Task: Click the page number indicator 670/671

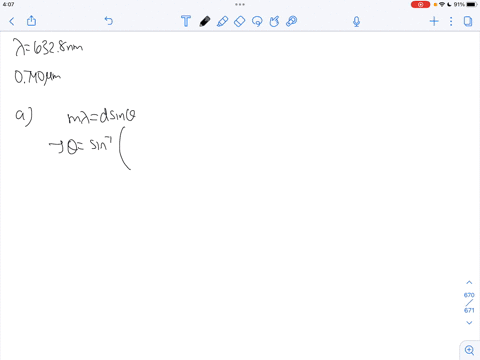Action: tap(469, 303)
